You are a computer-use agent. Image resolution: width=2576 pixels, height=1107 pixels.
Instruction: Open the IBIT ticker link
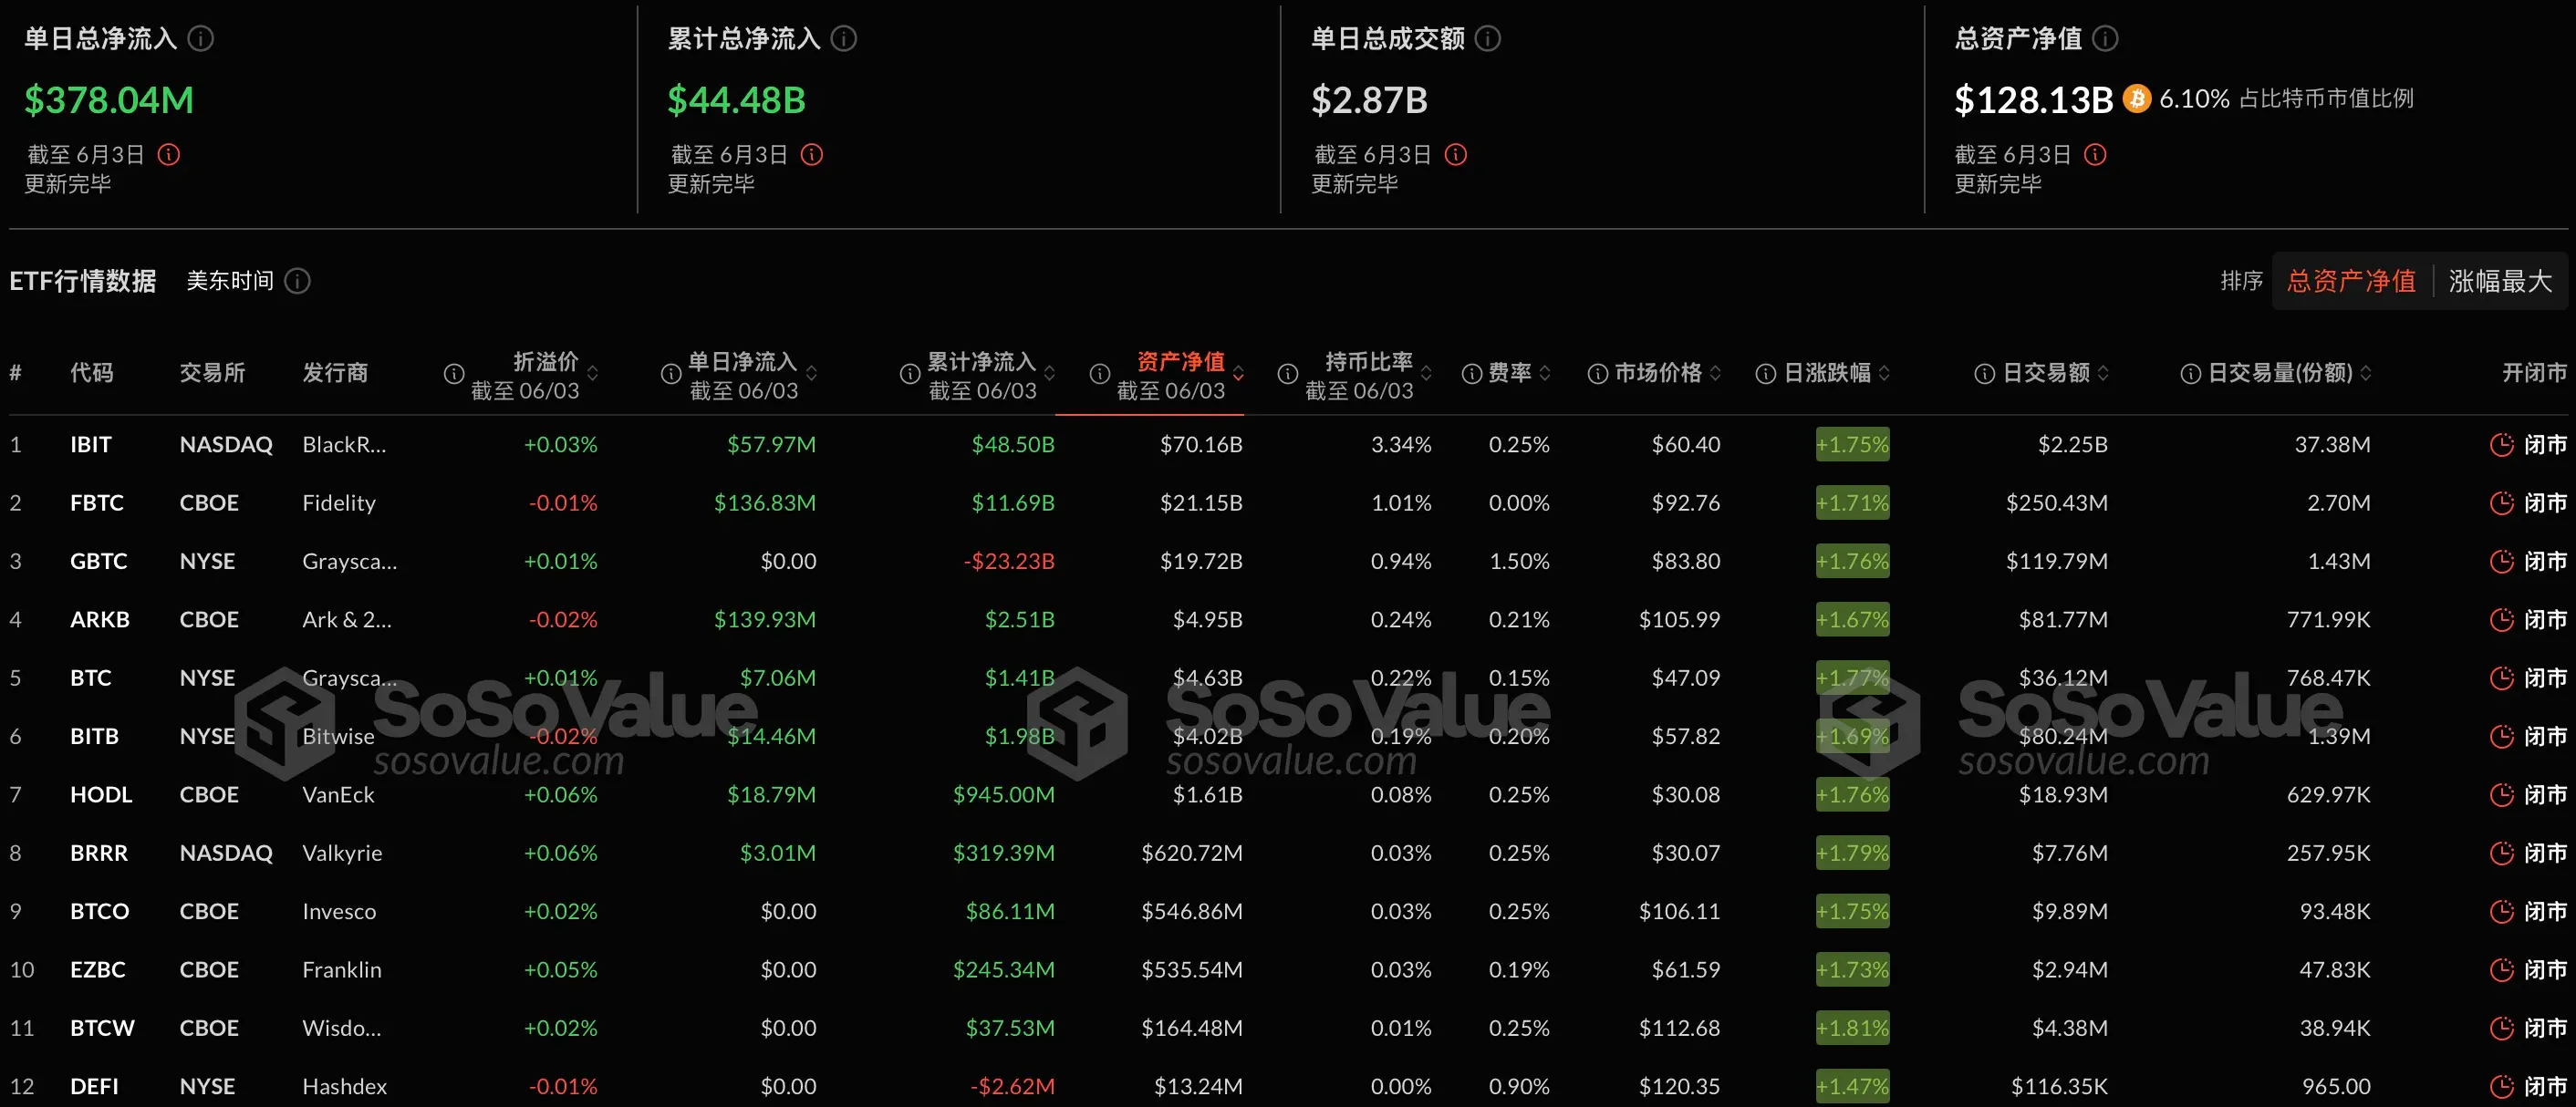[x=90, y=445]
